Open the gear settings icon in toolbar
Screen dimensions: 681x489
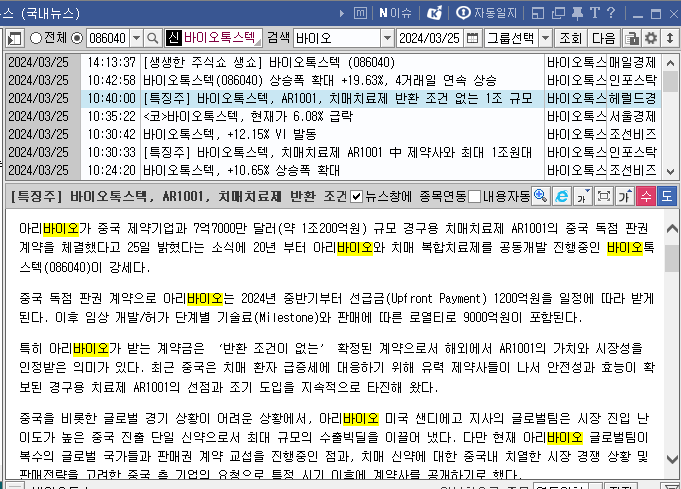(651, 38)
